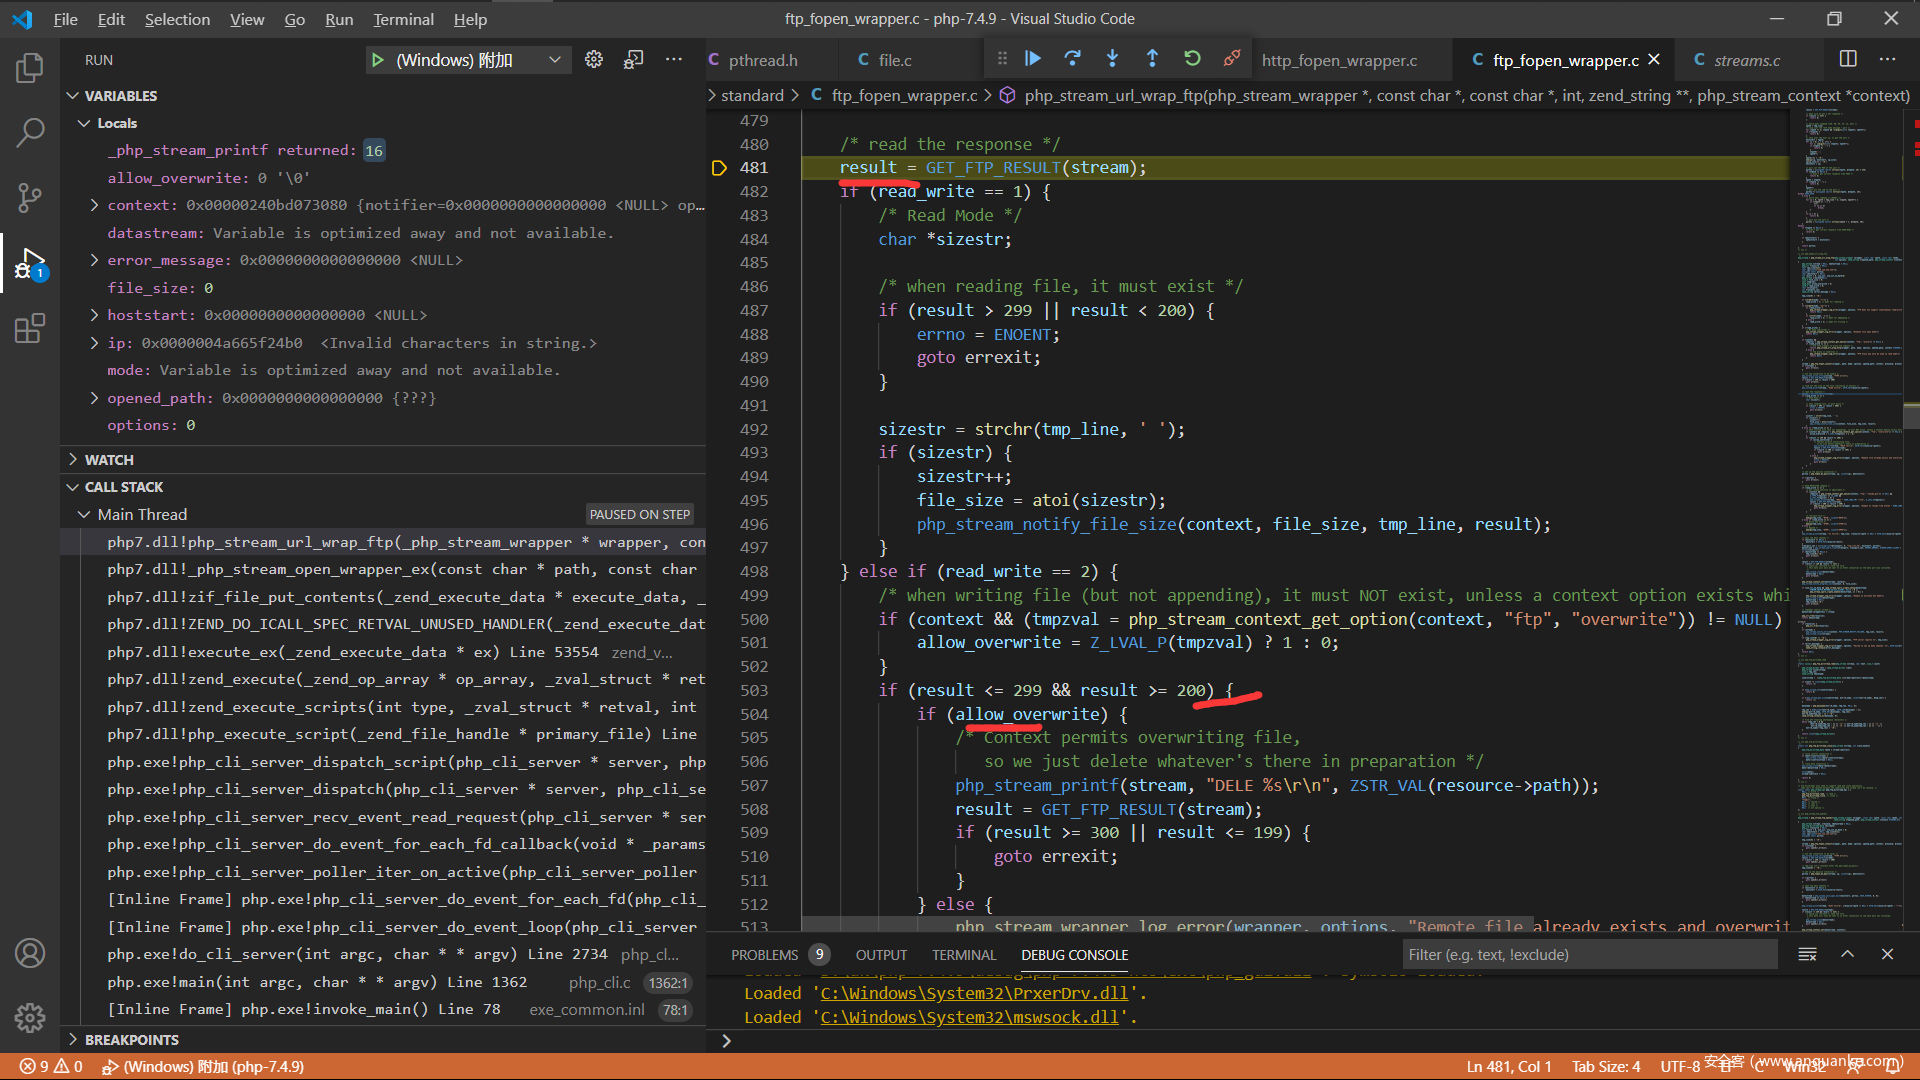The image size is (1920, 1080).
Task: Split the editor to the right
Action: [1848, 59]
